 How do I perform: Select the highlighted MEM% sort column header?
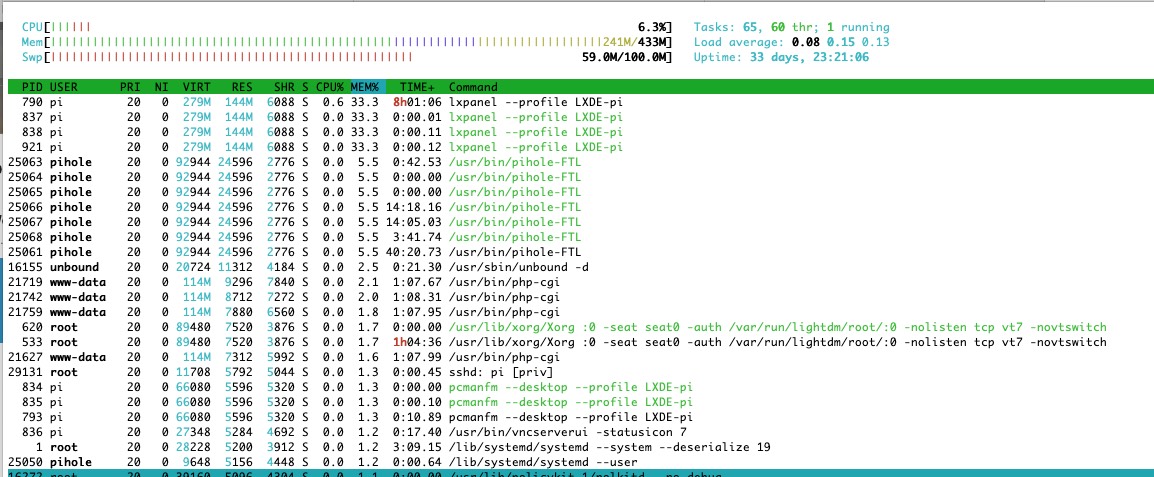(365, 87)
